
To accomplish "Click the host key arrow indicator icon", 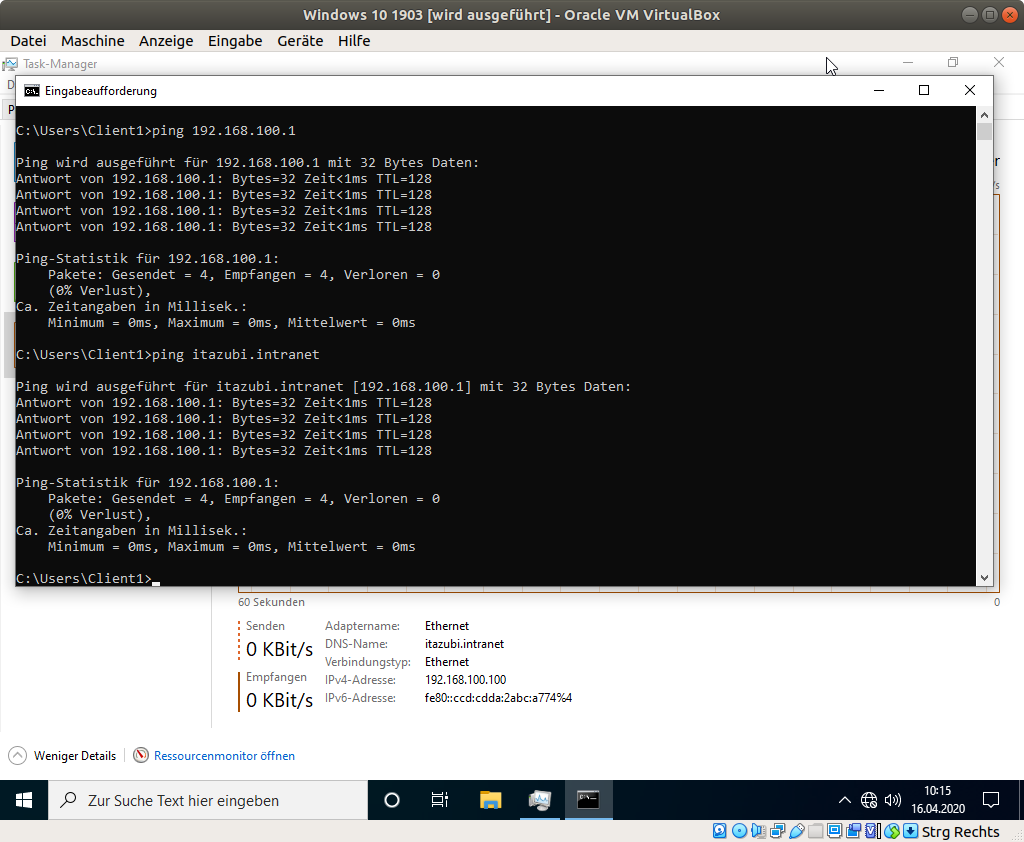I will coord(910,831).
